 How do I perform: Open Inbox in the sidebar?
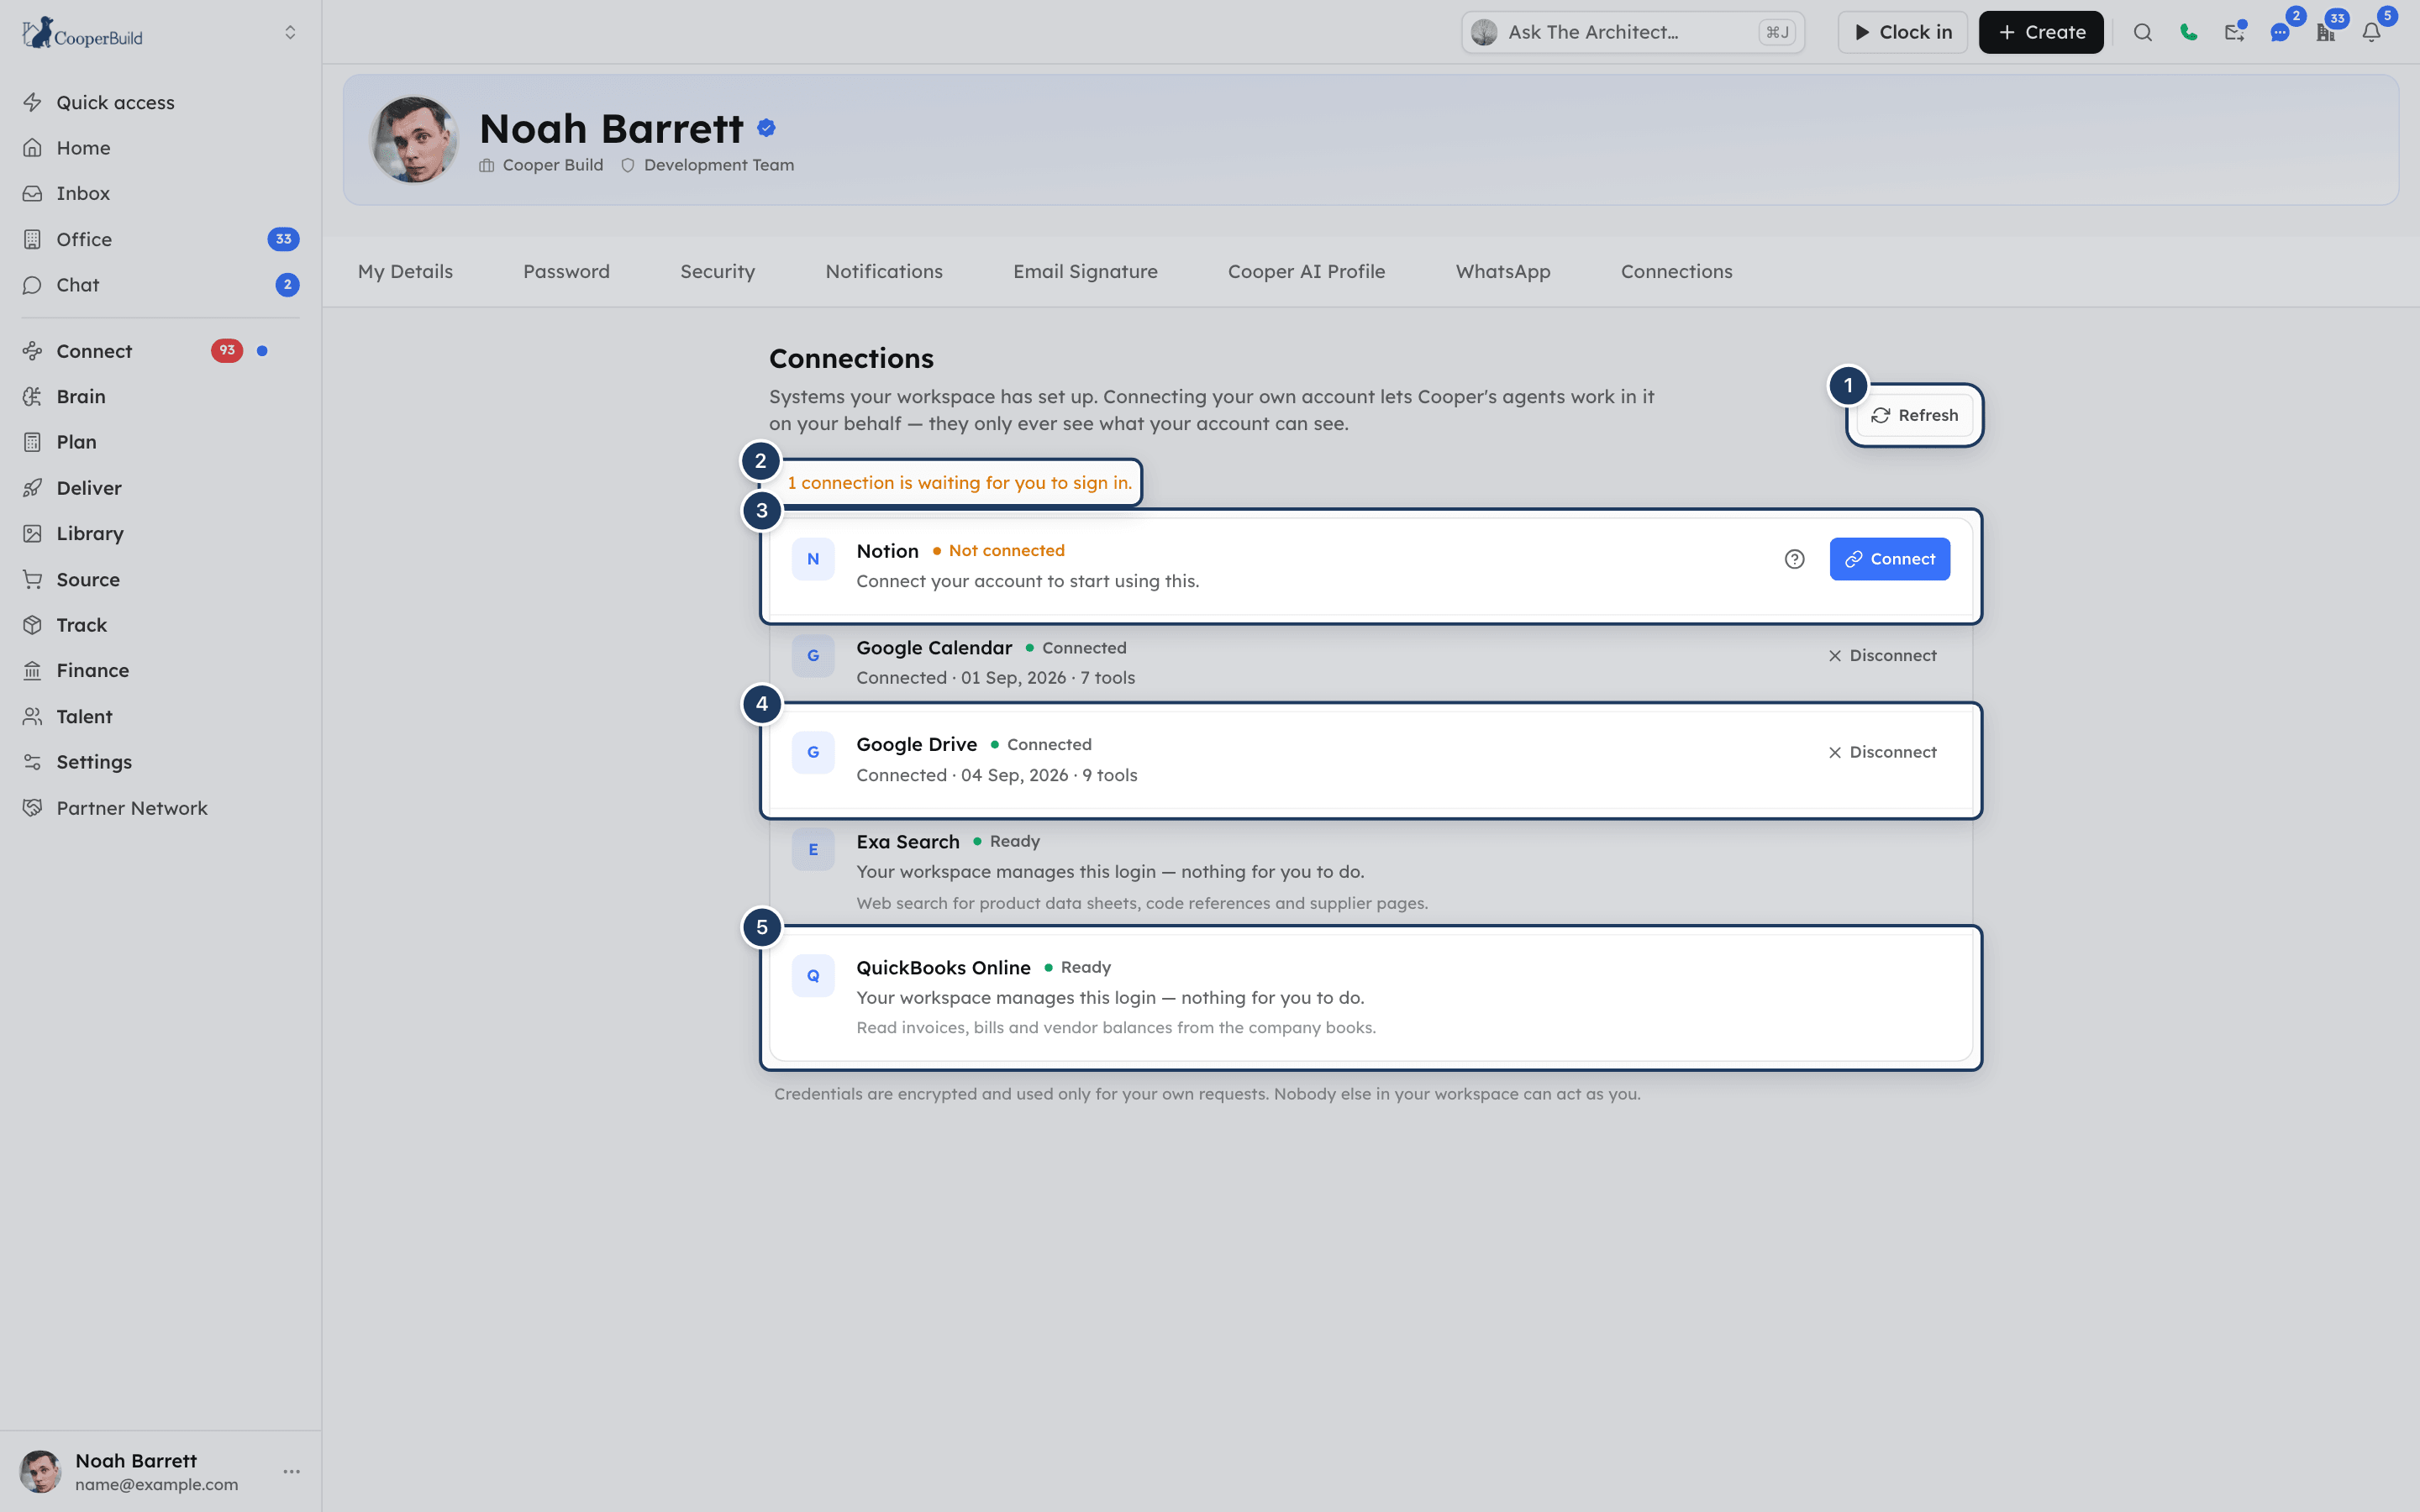click(x=160, y=193)
